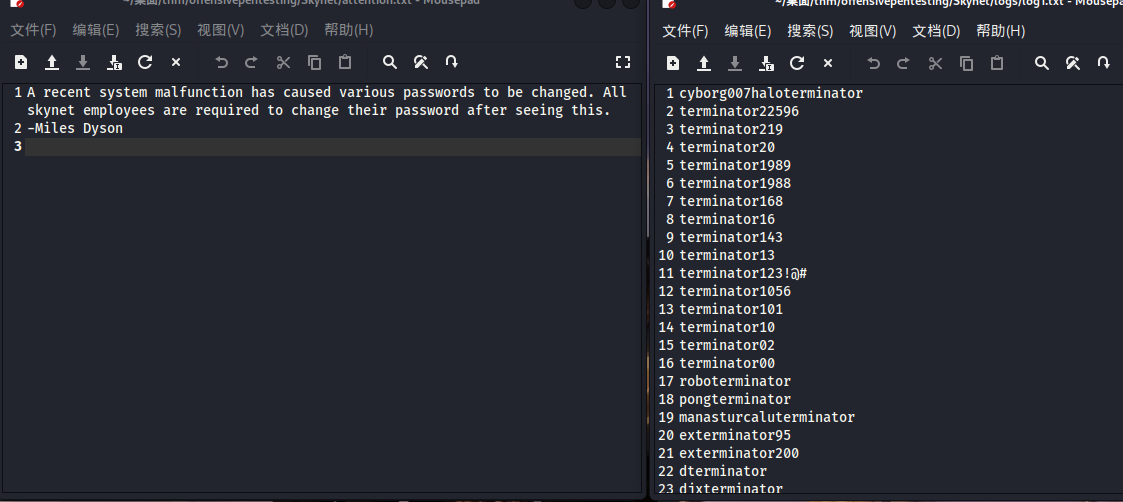Click Save As icon in log1.txt window

coord(766,63)
